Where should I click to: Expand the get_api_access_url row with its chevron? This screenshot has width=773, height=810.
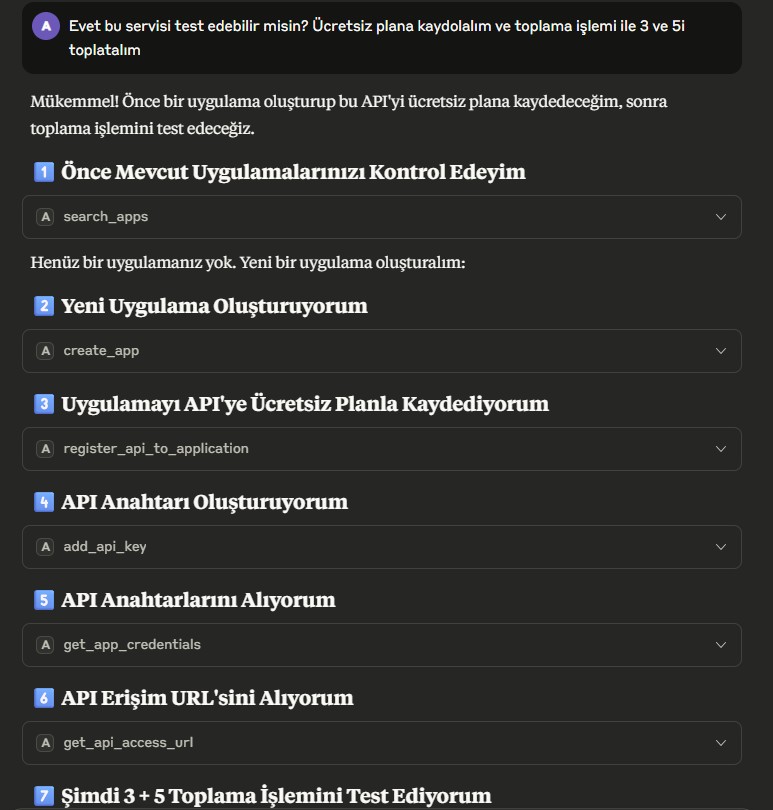[721, 743]
